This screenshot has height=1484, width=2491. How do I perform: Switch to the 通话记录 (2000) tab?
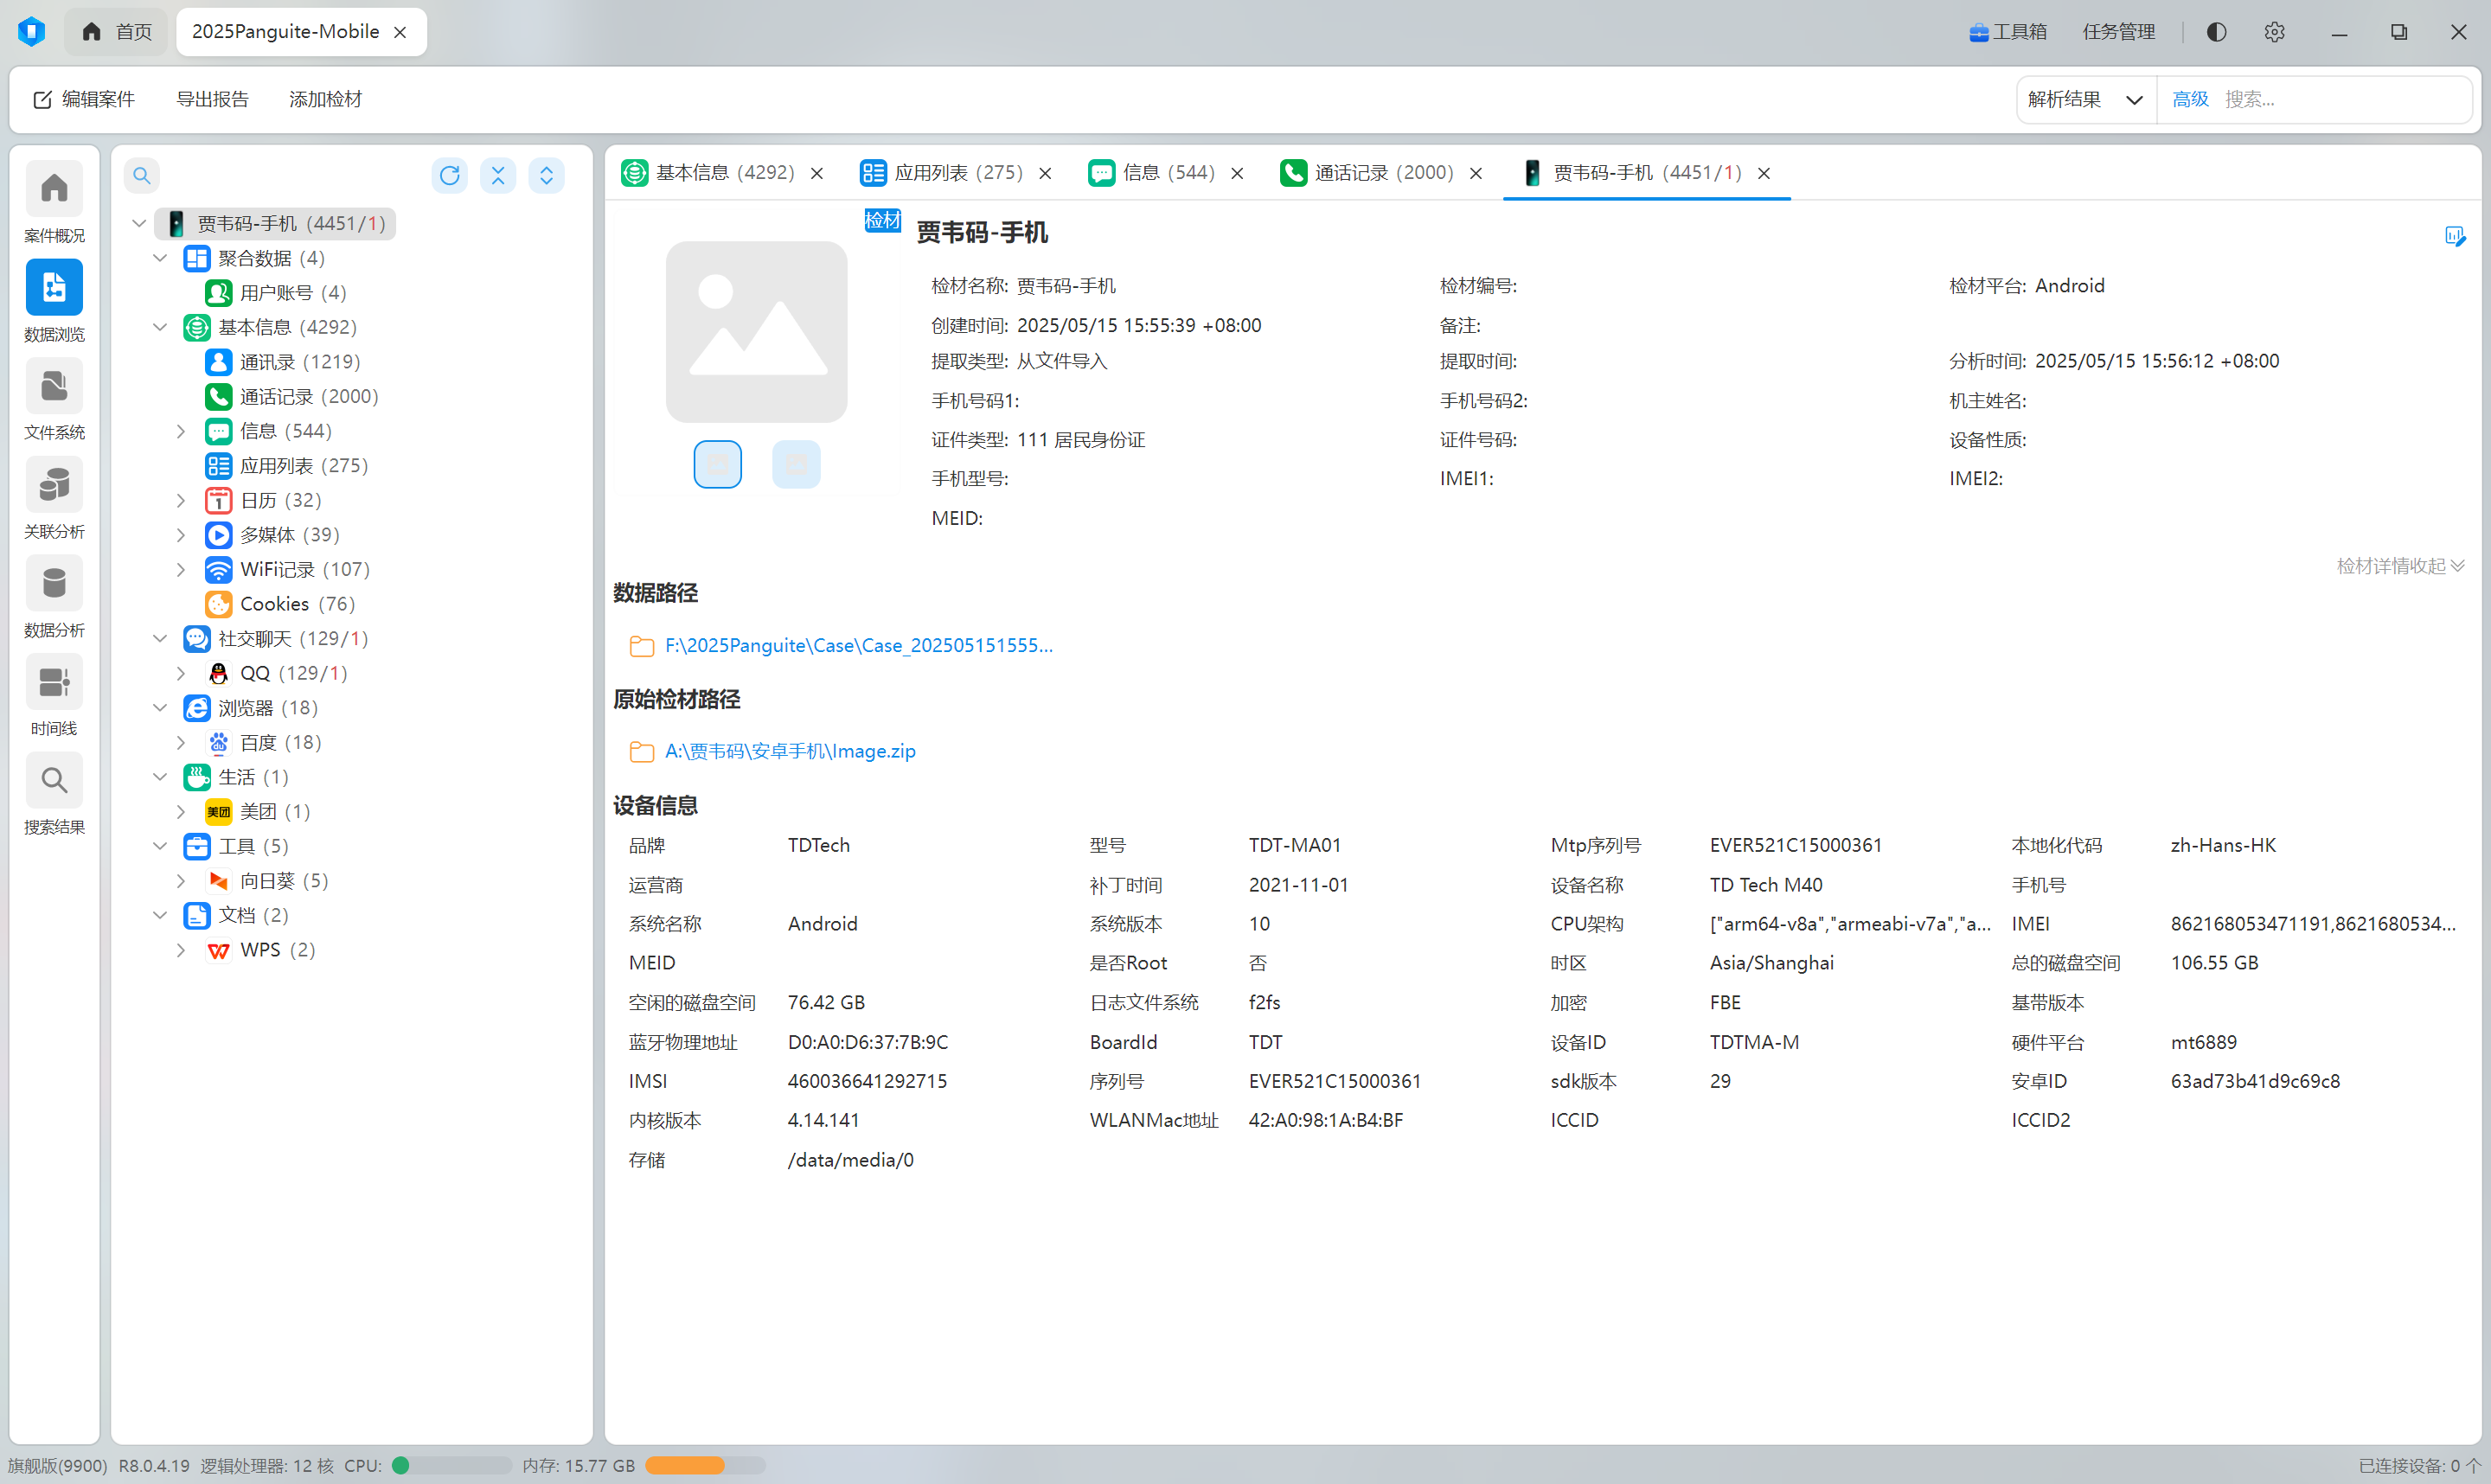point(1382,173)
